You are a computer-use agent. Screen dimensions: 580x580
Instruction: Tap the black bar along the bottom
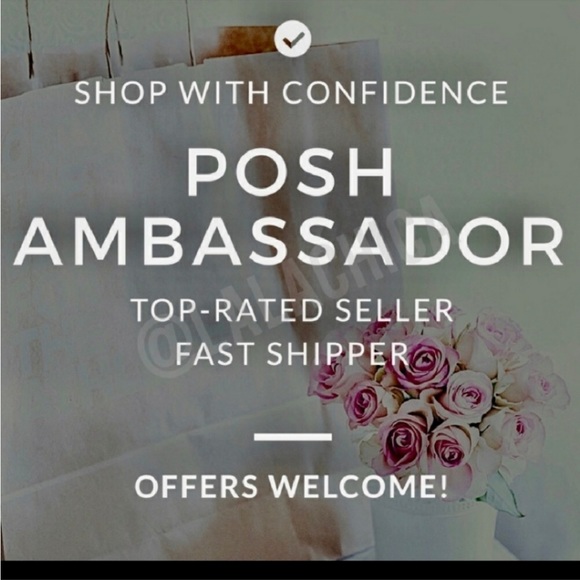290,570
